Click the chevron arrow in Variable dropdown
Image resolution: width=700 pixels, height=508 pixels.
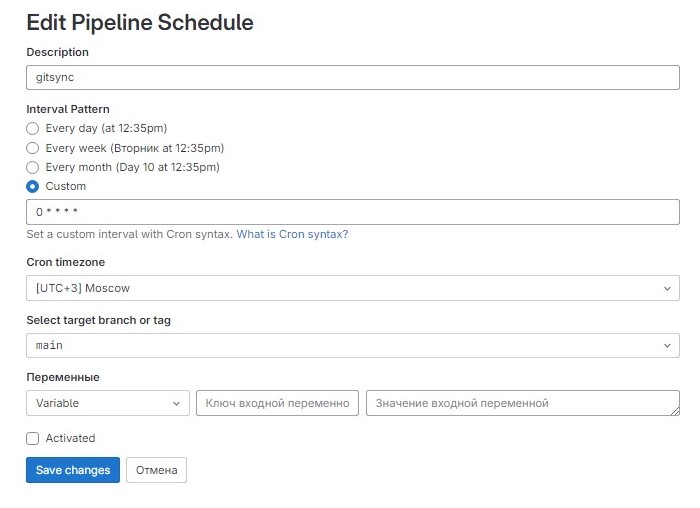(176, 404)
